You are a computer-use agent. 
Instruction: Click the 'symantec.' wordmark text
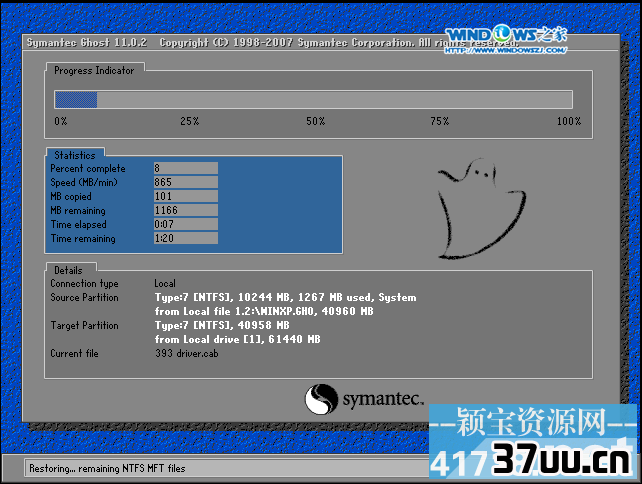(x=382, y=399)
